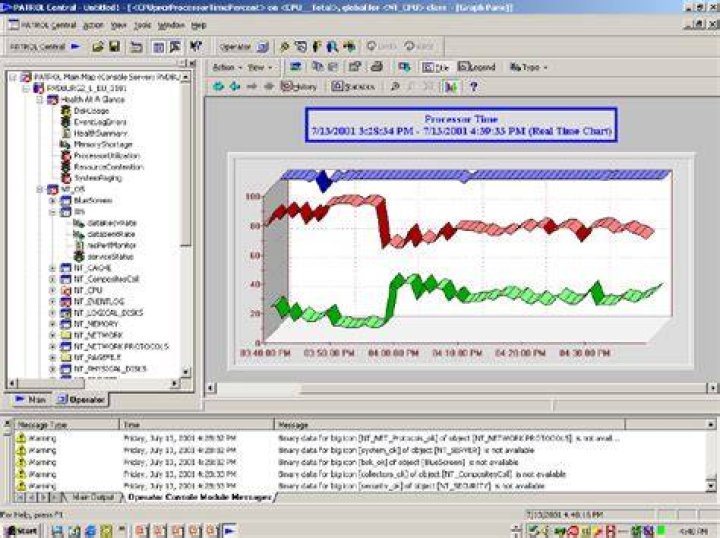720x538 pixels.
Task: Click the History button
Action: [x=299, y=86]
